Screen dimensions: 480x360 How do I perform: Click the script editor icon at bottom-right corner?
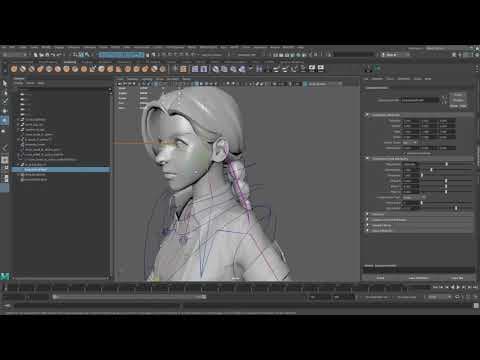click(476, 305)
